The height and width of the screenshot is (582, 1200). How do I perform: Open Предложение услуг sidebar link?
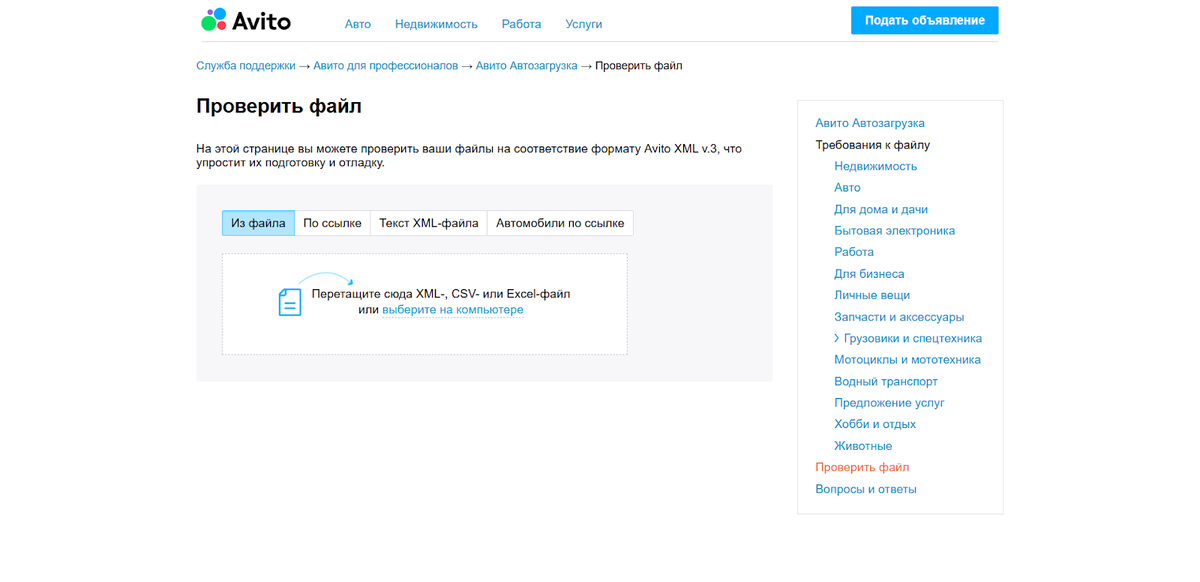[x=890, y=403]
